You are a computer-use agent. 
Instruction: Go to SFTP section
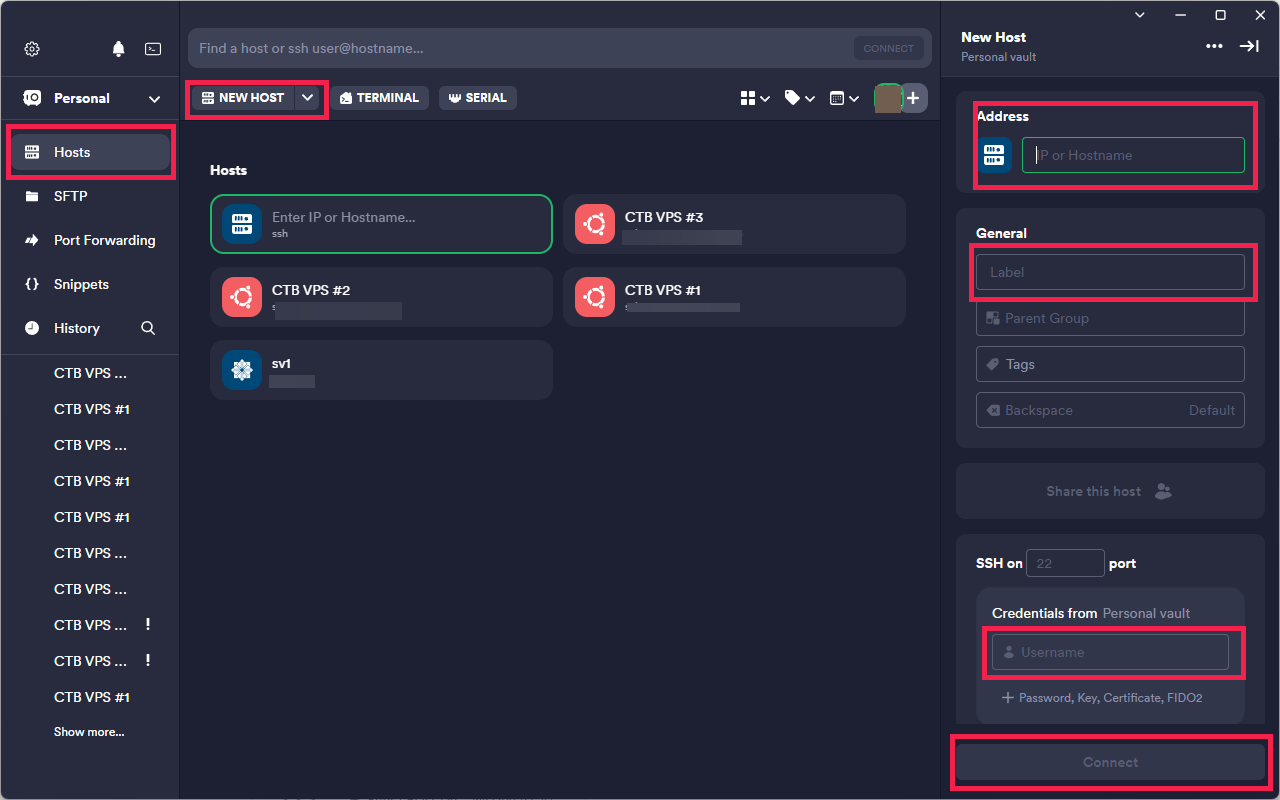click(x=70, y=196)
